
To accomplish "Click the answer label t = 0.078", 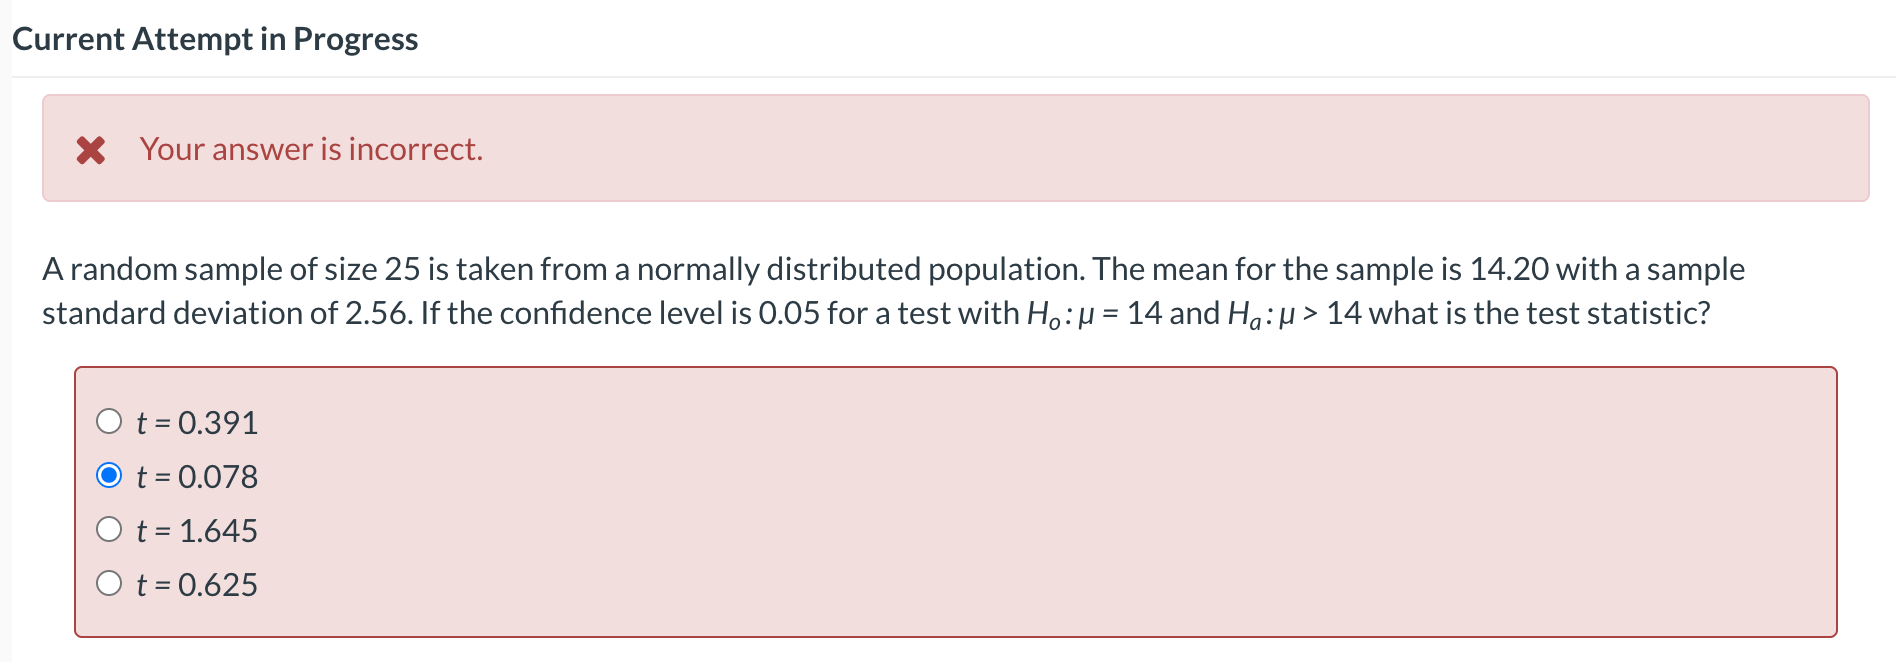I will point(196,476).
